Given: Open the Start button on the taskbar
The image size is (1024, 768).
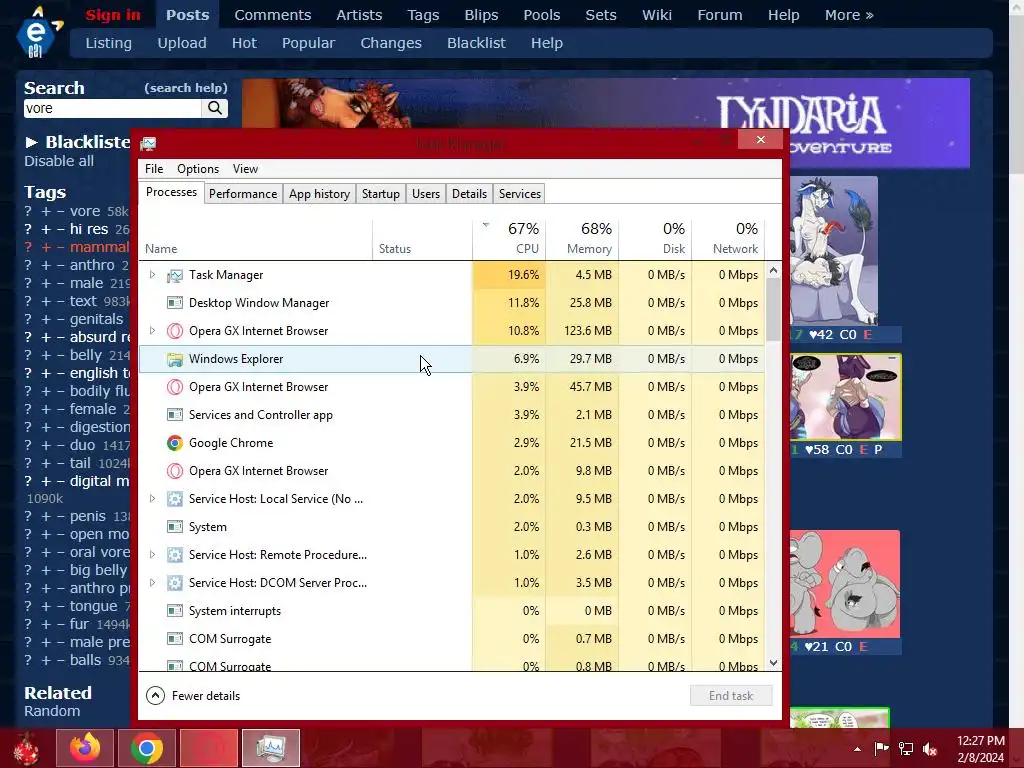Looking at the screenshot, I should click(27, 748).
